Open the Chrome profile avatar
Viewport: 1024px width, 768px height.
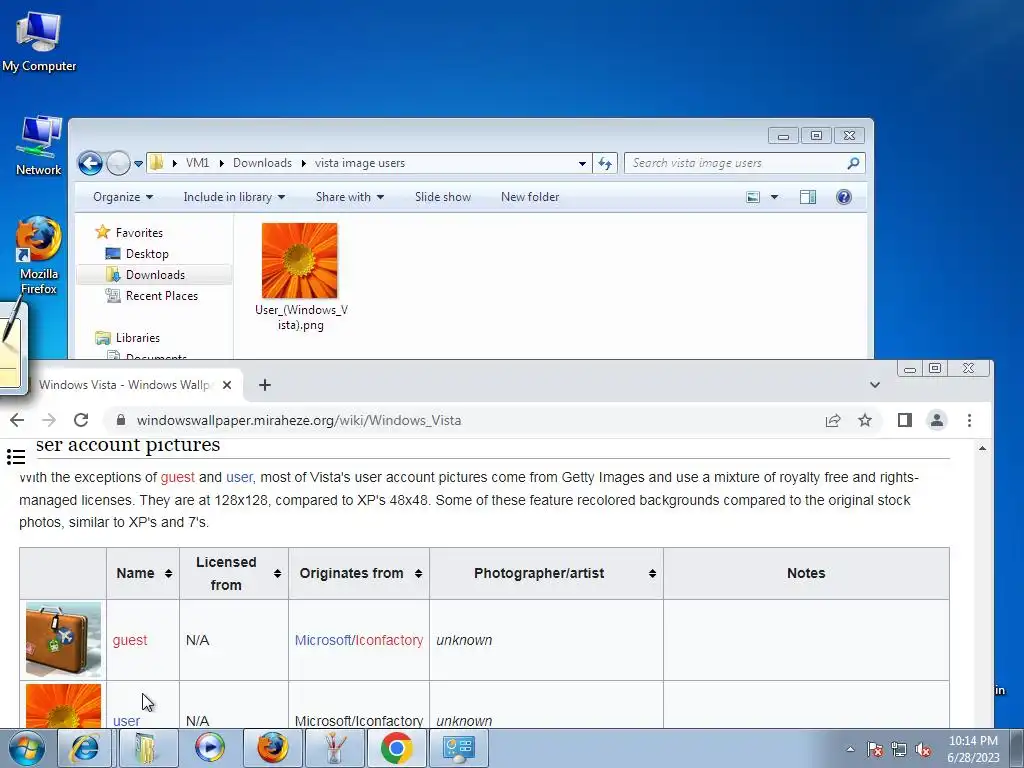[936, 420]
